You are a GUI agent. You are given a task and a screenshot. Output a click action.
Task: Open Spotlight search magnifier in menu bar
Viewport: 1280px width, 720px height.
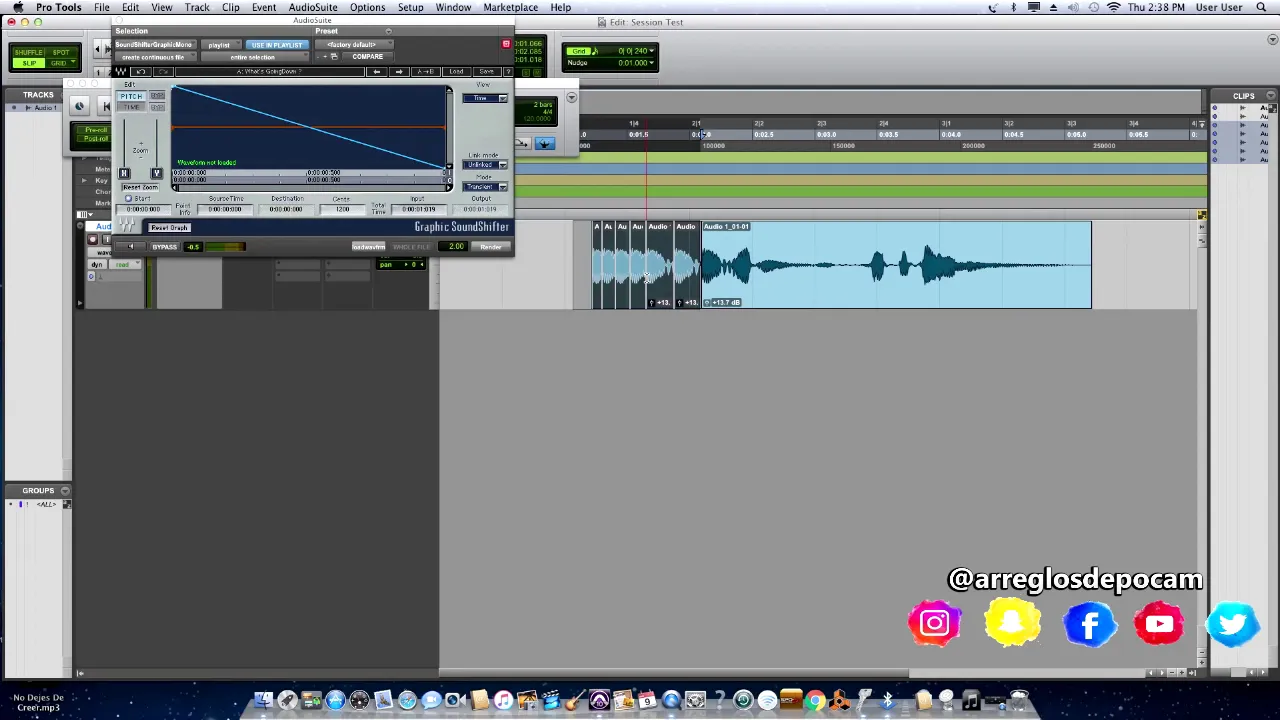(x=1261, y=7)
